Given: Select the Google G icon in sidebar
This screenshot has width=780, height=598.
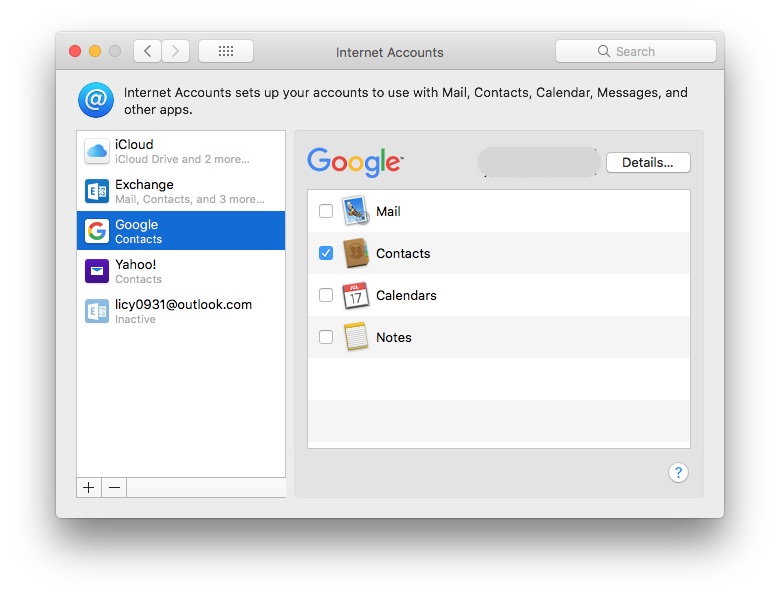Looking at the screenshot, I should tap(97, 231).
